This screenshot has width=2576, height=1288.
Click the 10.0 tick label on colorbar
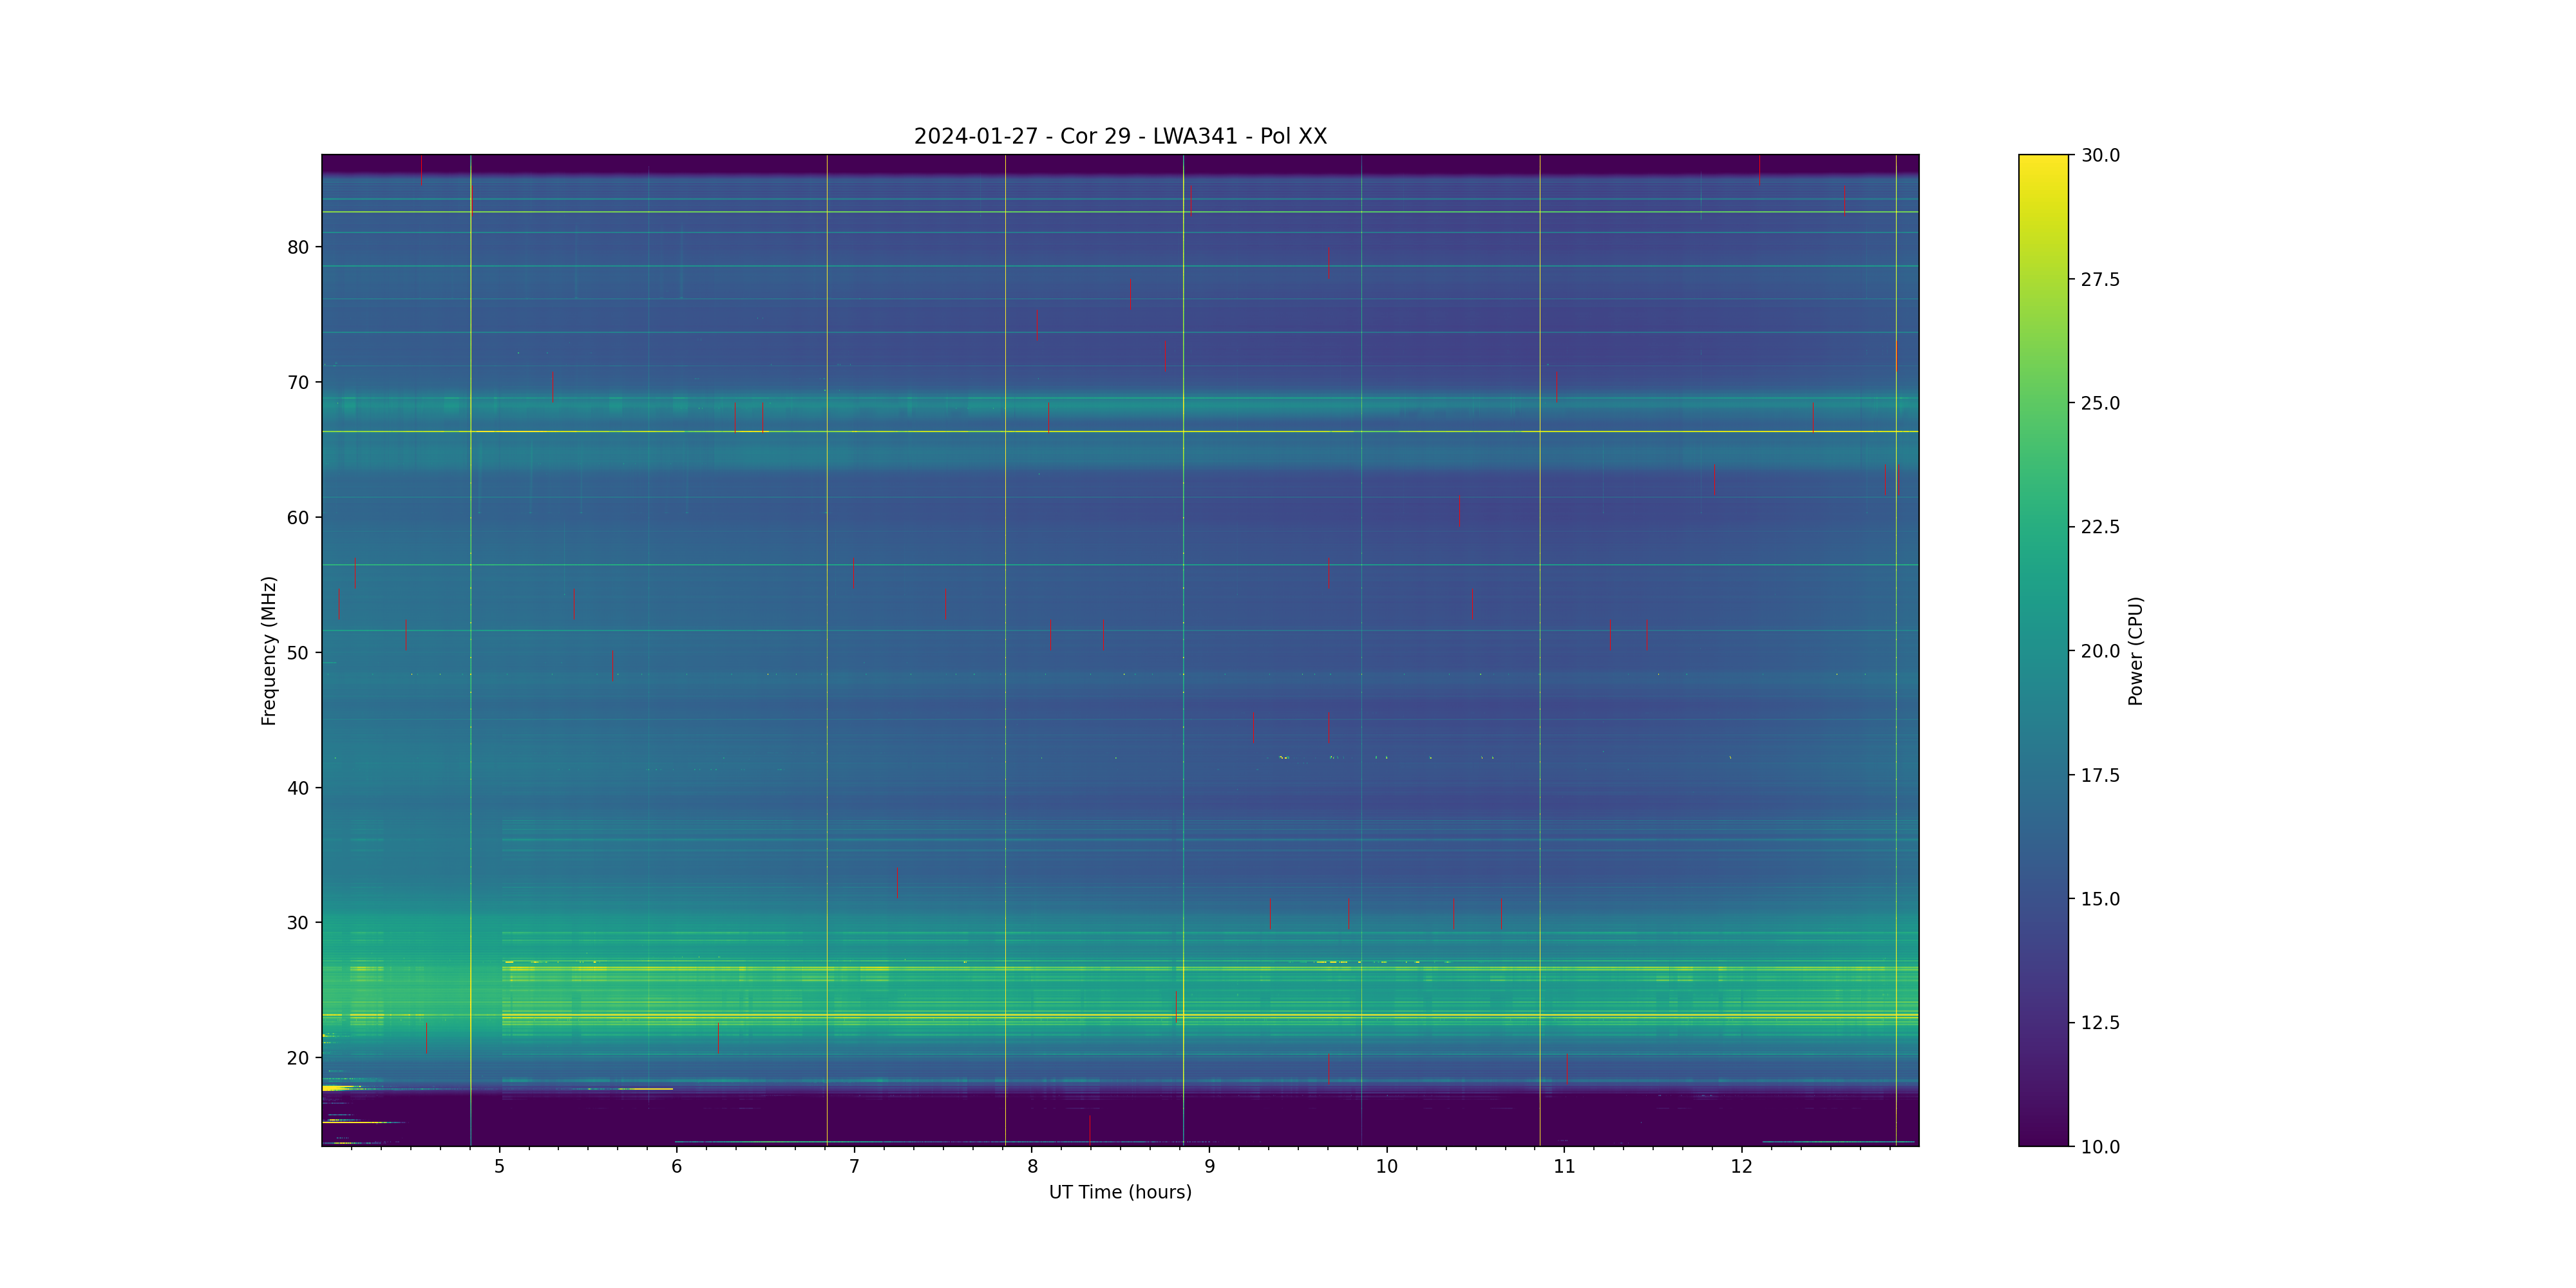[x=2100, y=1147]
